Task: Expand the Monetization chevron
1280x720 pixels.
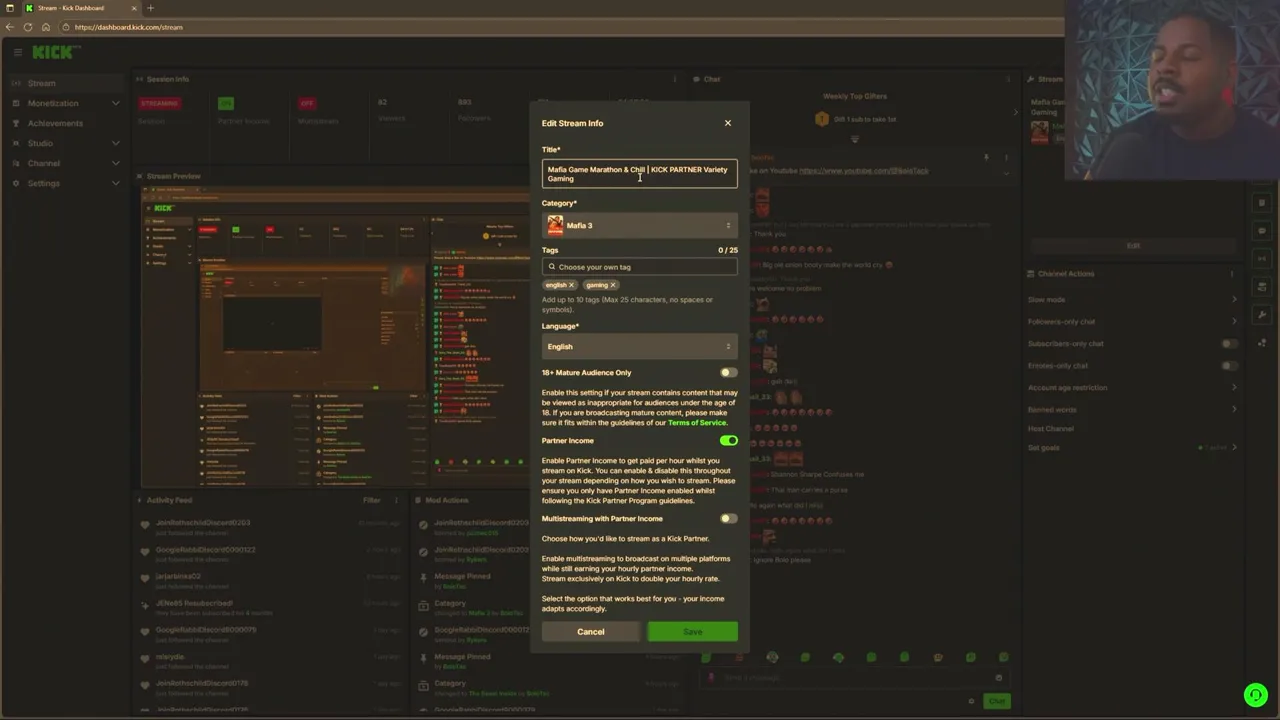Action: point(116,103)
